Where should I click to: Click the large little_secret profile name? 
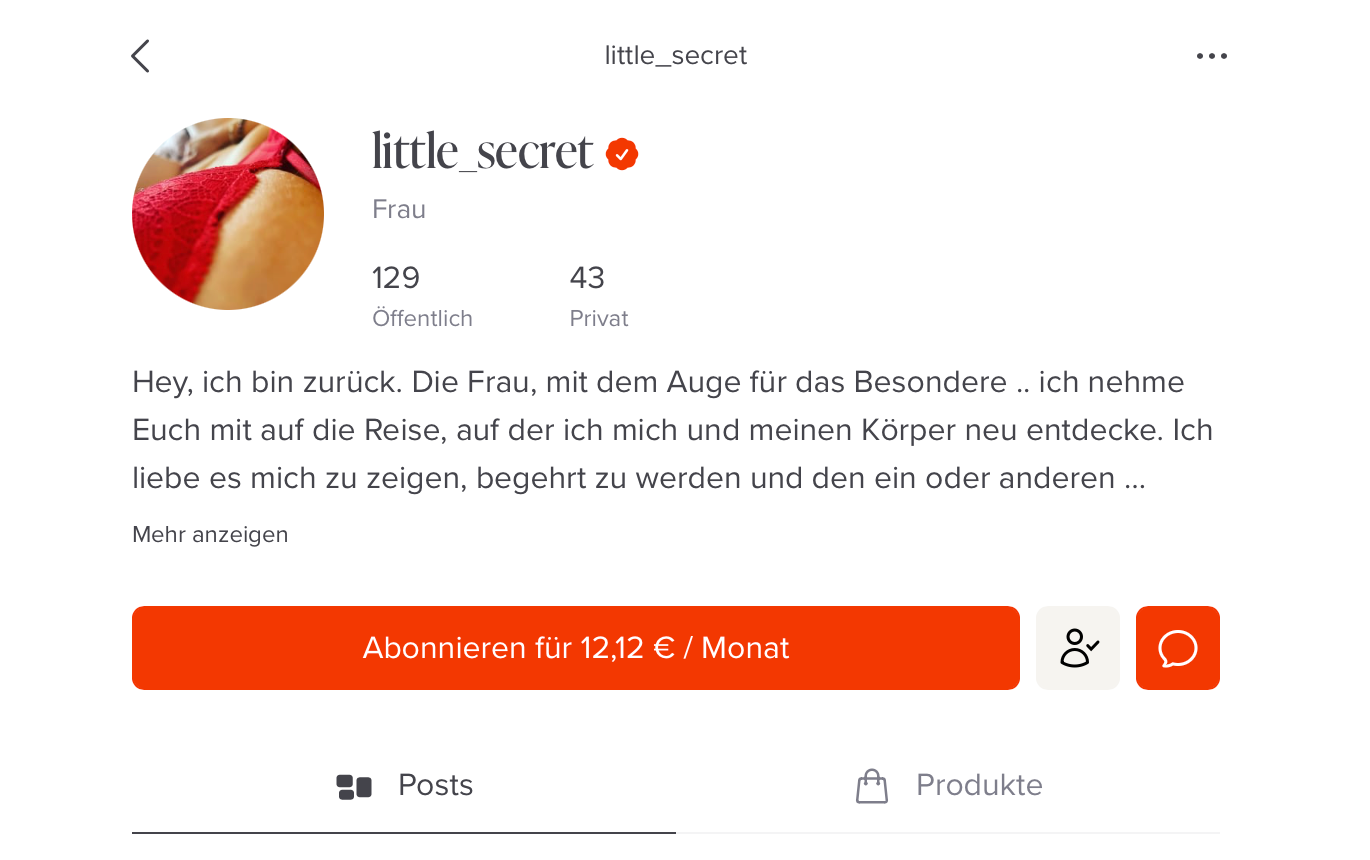point(483,152)
